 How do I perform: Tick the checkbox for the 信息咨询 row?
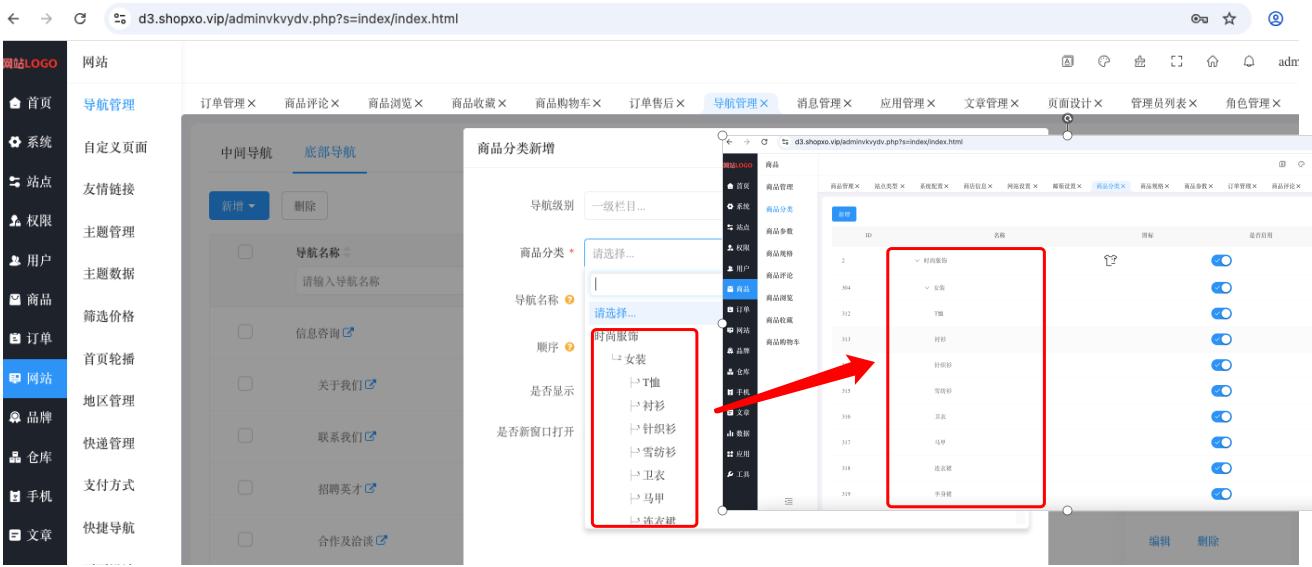[x=245, y=332]
